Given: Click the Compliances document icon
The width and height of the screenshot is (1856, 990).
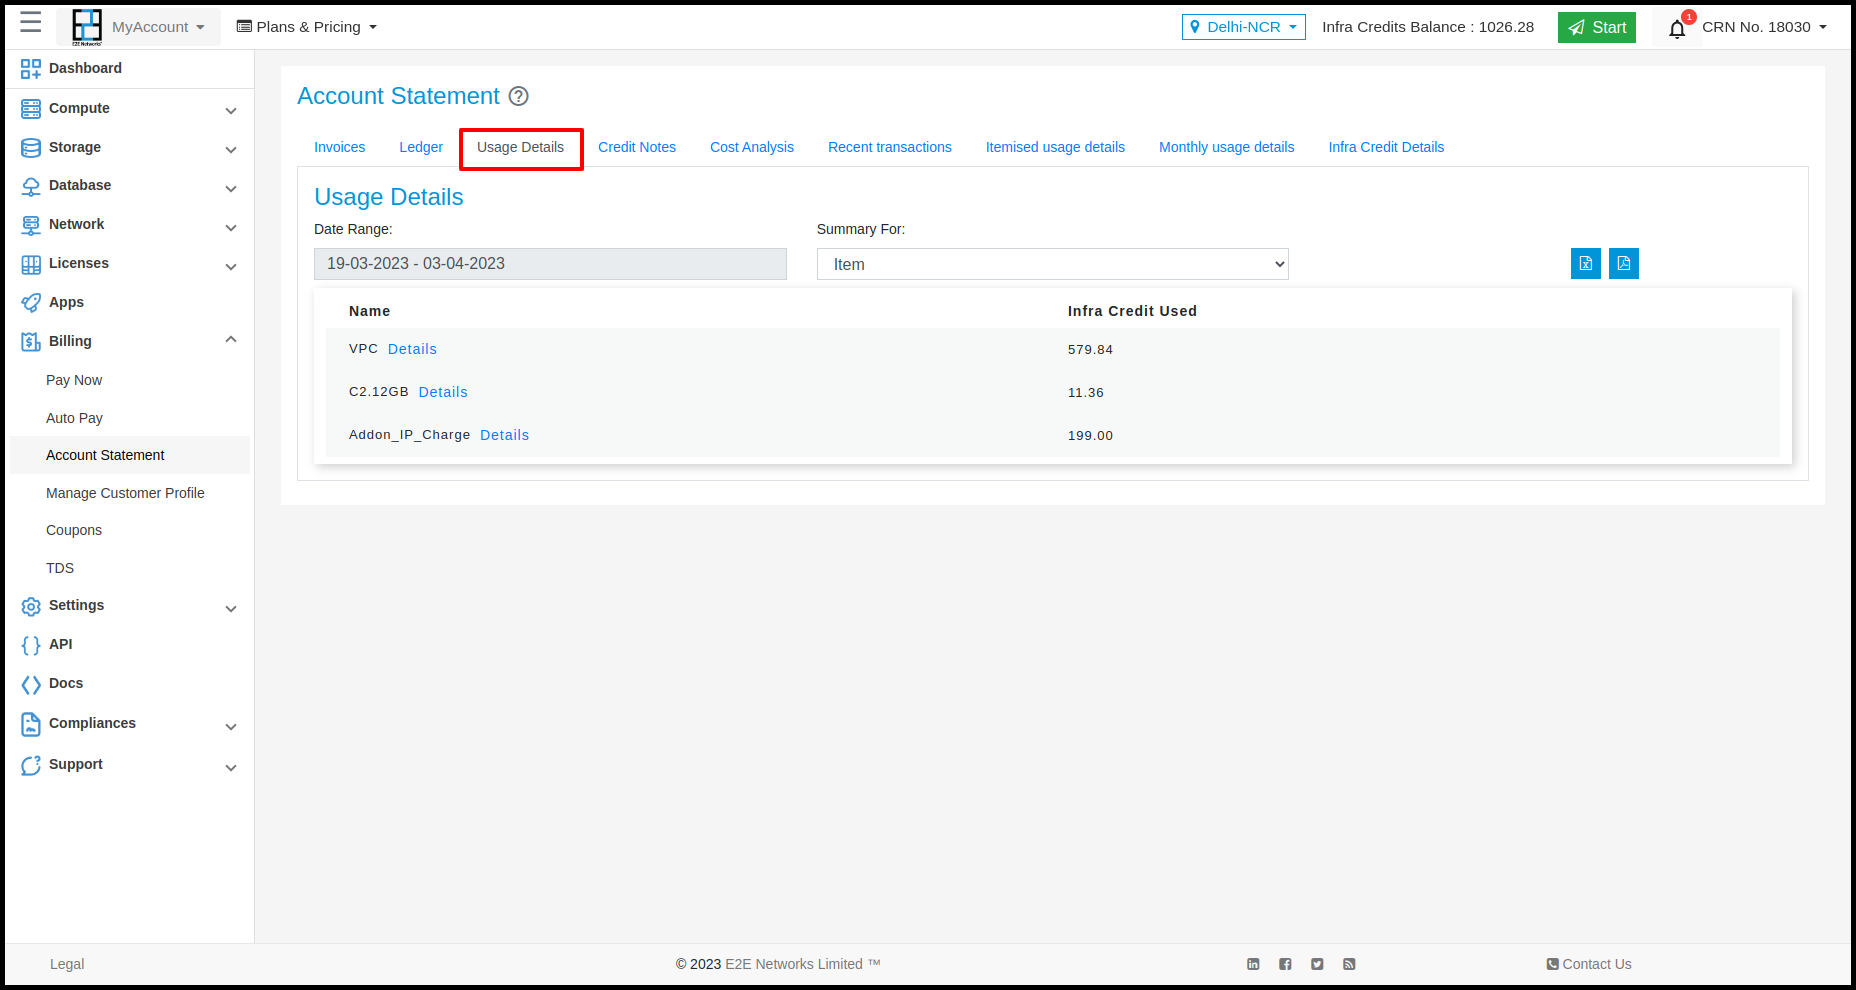Looking at the screenshot, I should click(x=31, y=724).
